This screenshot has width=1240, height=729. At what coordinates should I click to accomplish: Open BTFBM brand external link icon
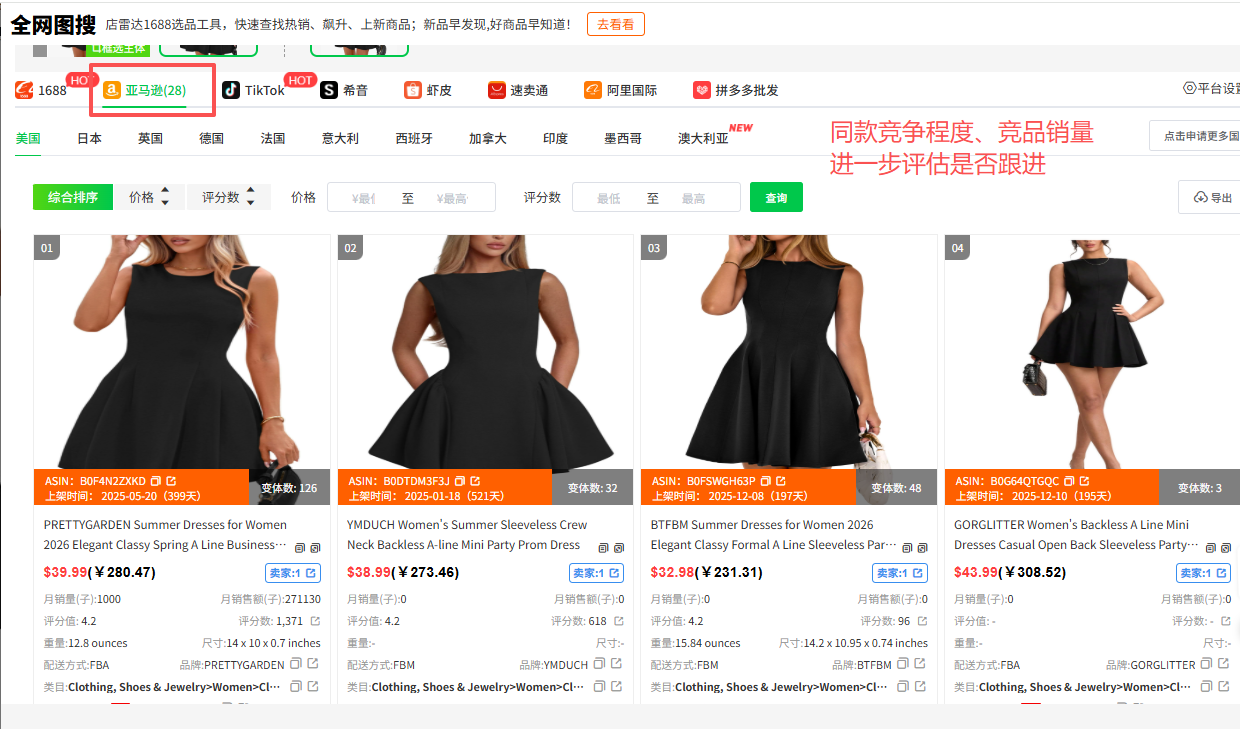pyautogui.click(x=921, y=664)
